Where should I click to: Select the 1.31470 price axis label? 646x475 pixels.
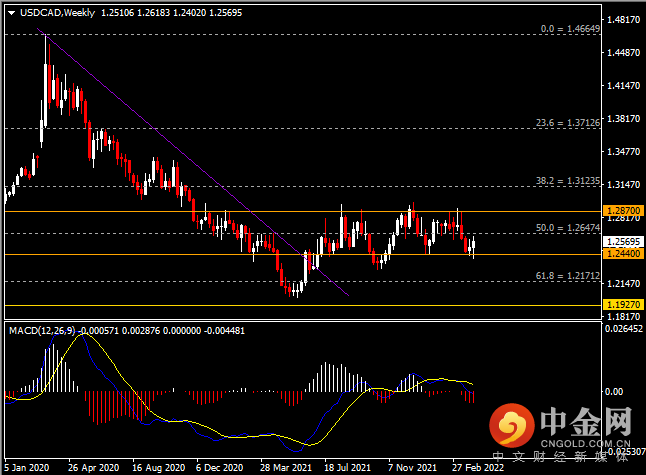point(624,185)
